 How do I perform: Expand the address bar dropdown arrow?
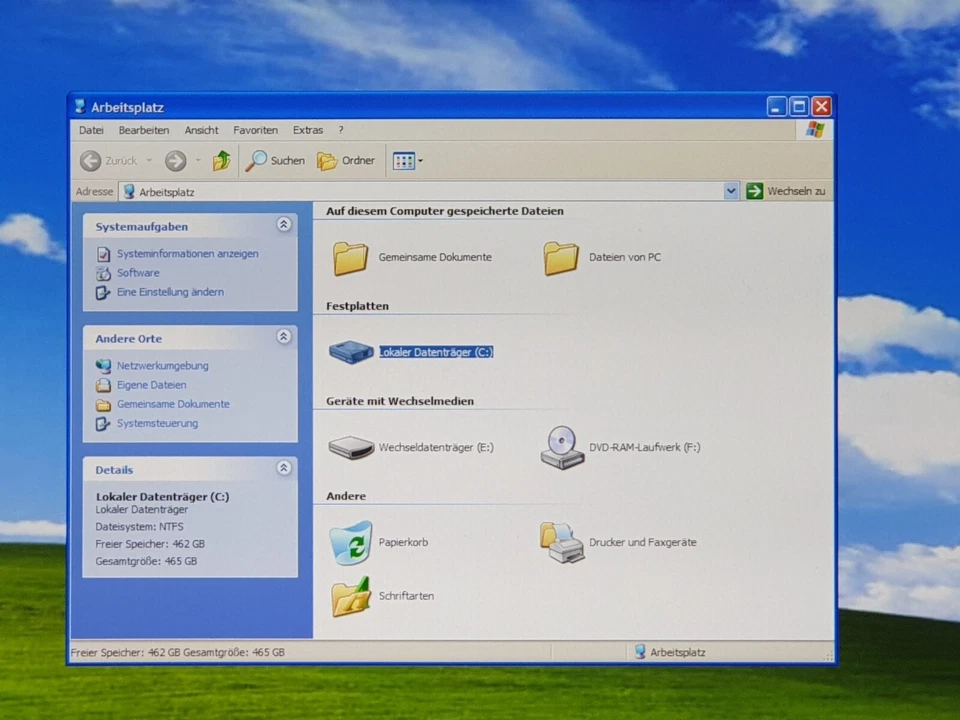(x=731, y=191)
